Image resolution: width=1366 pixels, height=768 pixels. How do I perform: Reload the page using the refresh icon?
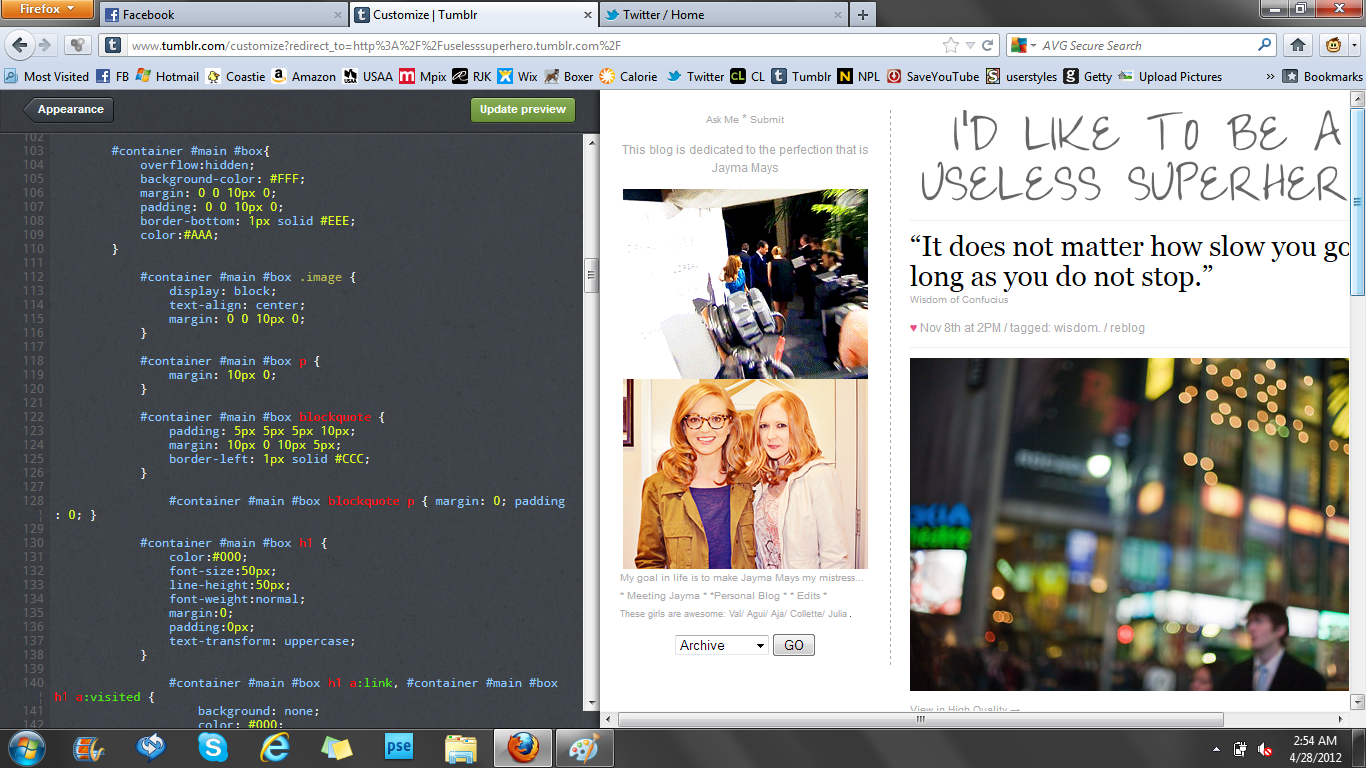988,45
